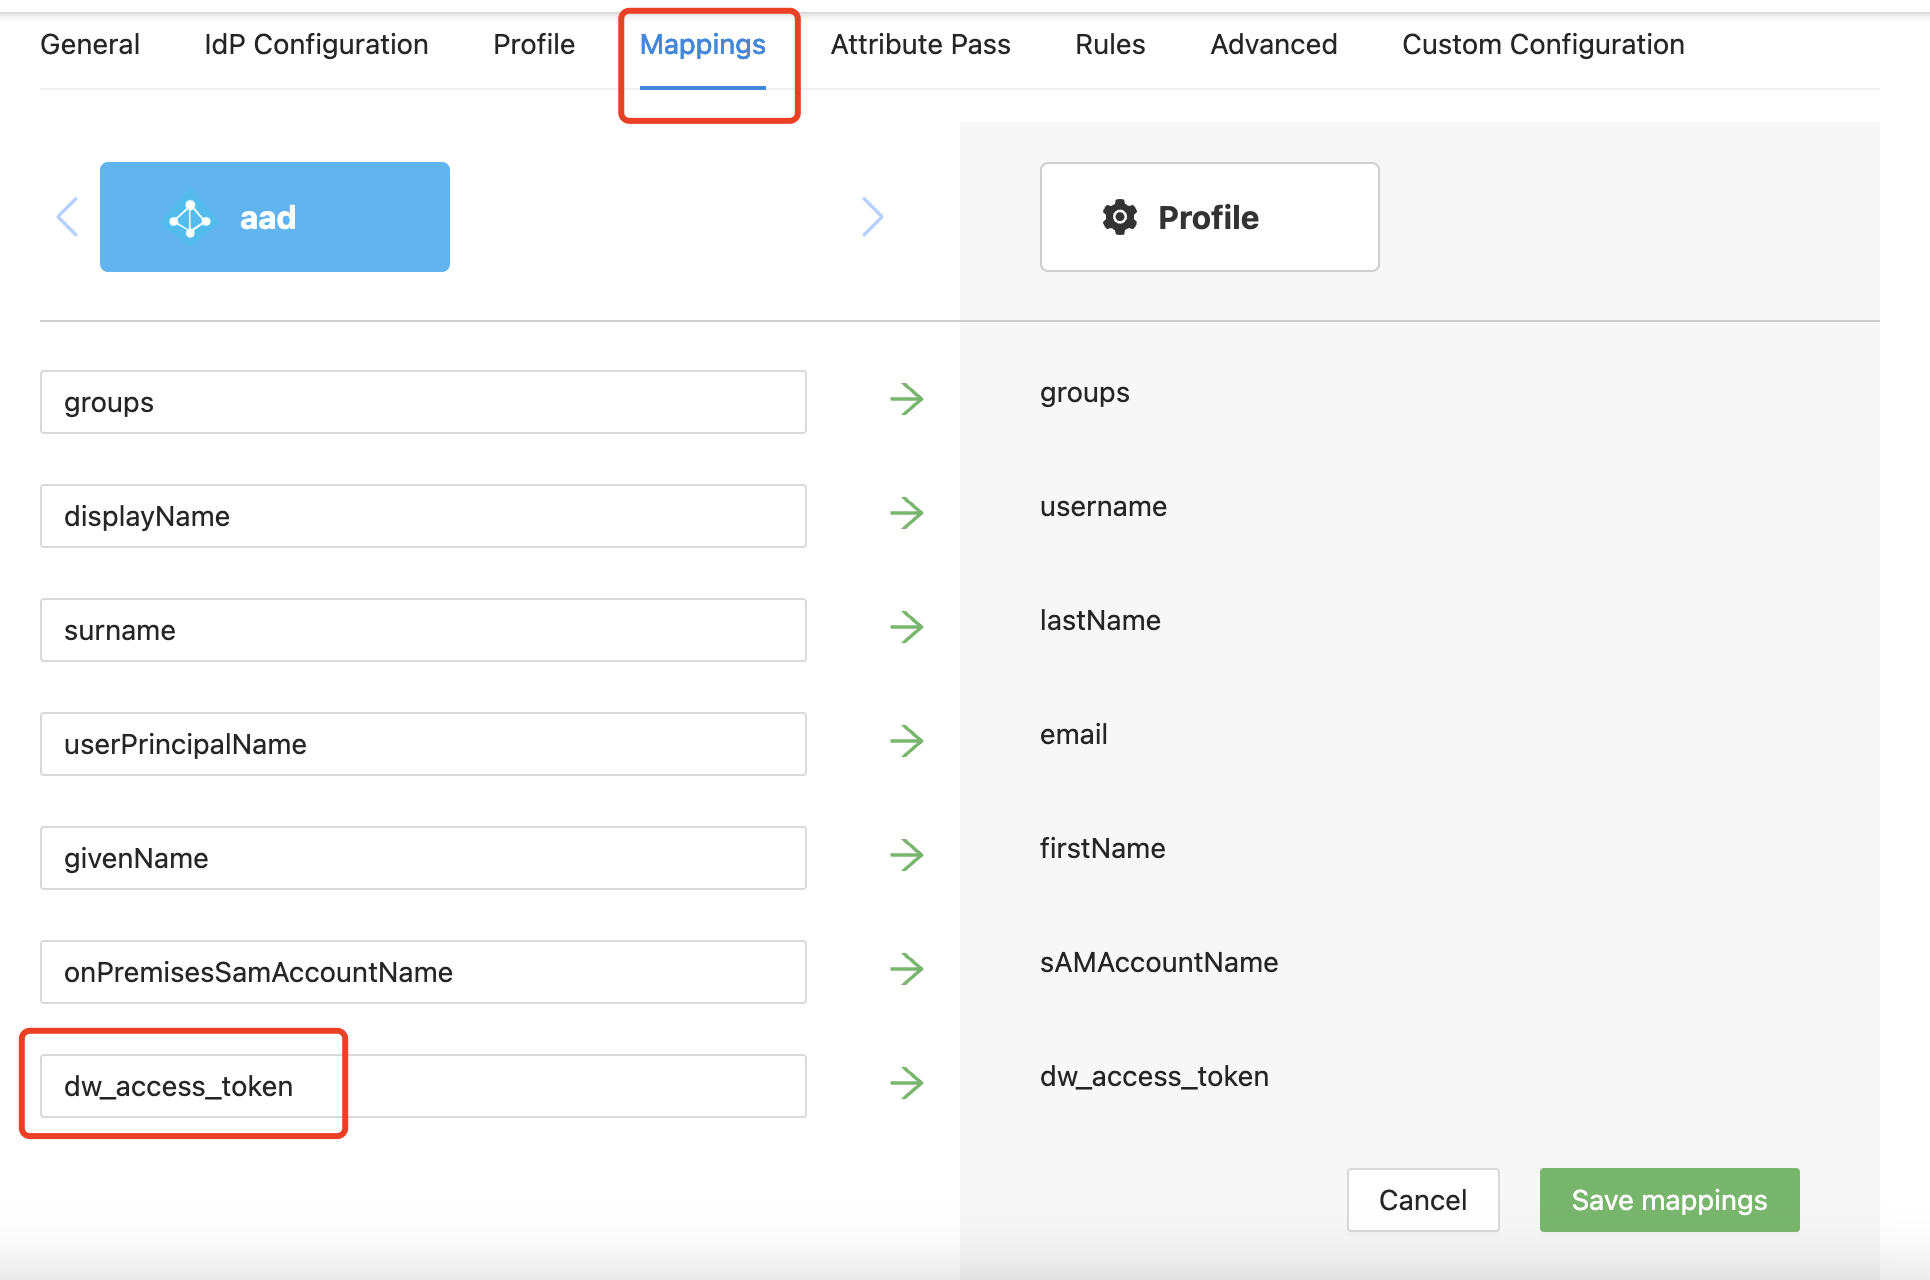This screenshot has width=1930, height=1280.
Task: Select the username target attribute text
Action: (x=1103, y=507)
